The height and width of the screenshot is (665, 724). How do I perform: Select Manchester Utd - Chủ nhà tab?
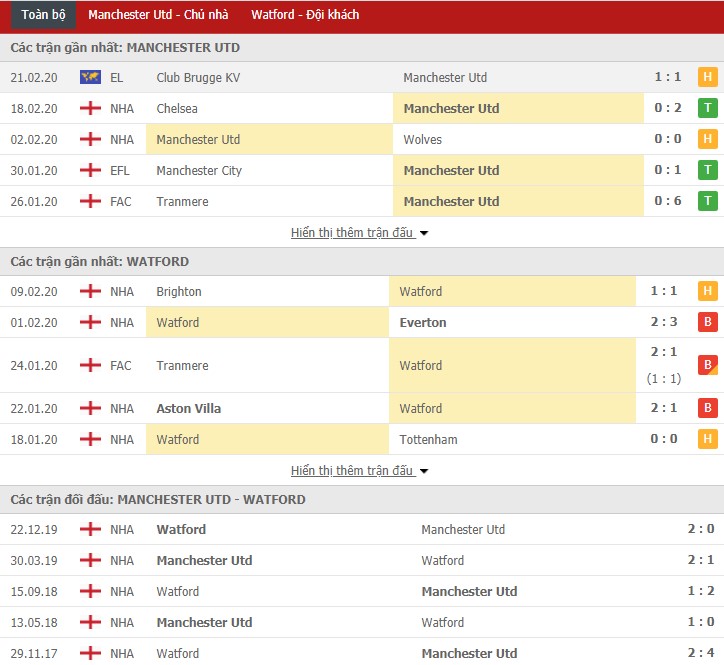pyautogui.click(x=158, y=15)
